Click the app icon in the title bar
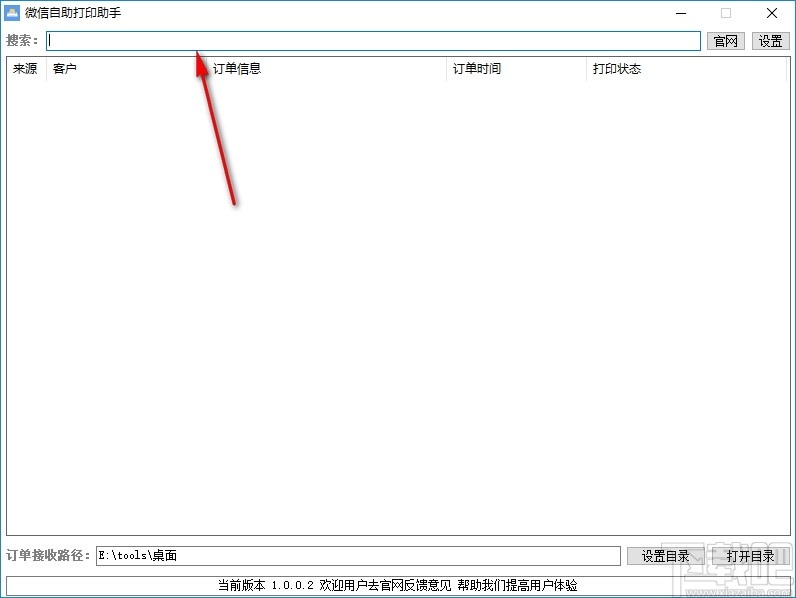This screenshot has height=598, width=796. click(12, 13)
